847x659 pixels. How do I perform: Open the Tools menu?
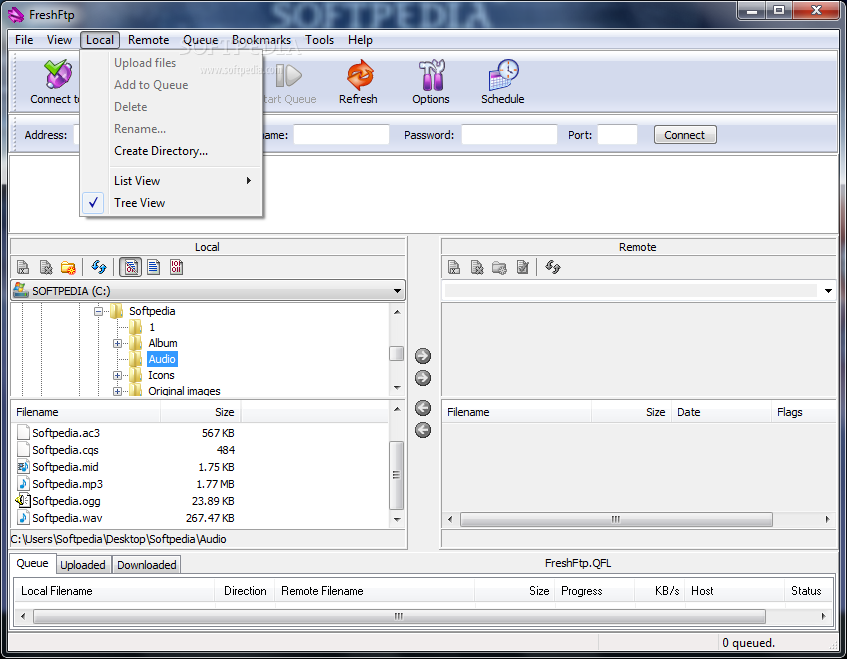[x=319, y=40]
